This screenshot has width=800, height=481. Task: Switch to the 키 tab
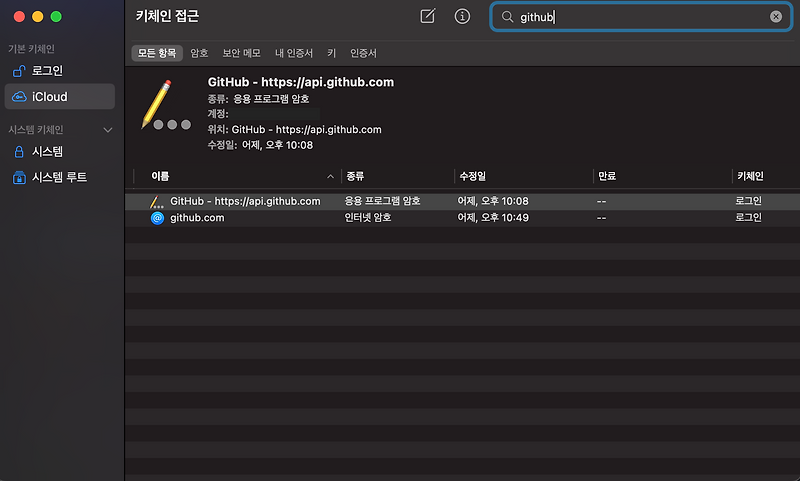(332, 53)
